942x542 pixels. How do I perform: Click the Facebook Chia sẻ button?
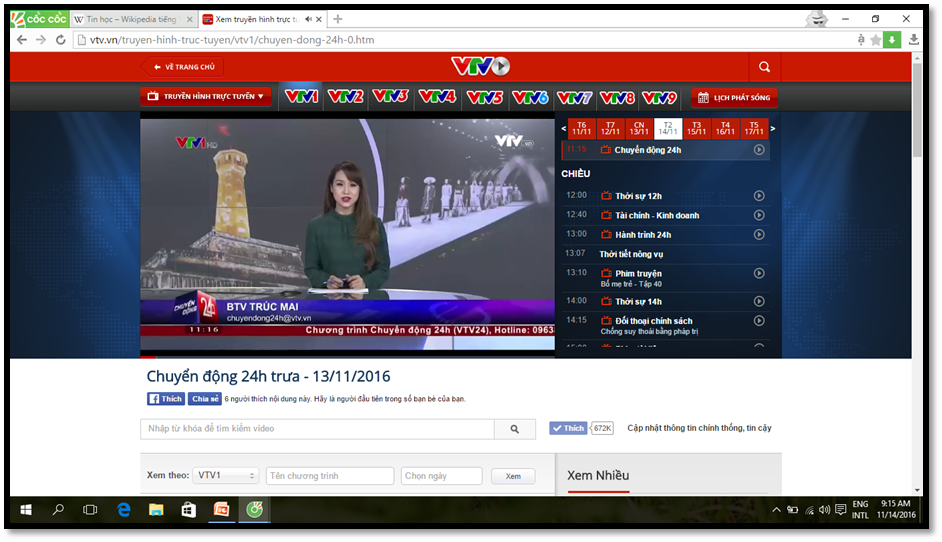click(205, 398)
